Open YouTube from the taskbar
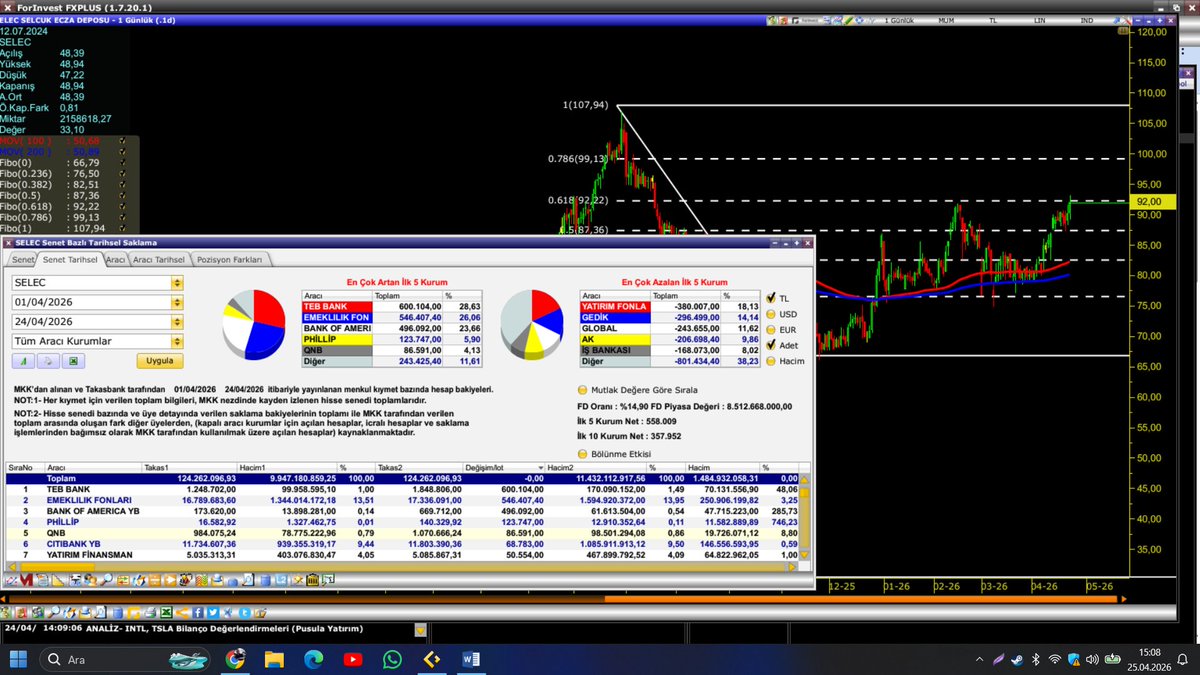This screenshot has width=1200, height=675. click(x=352, y=659)
